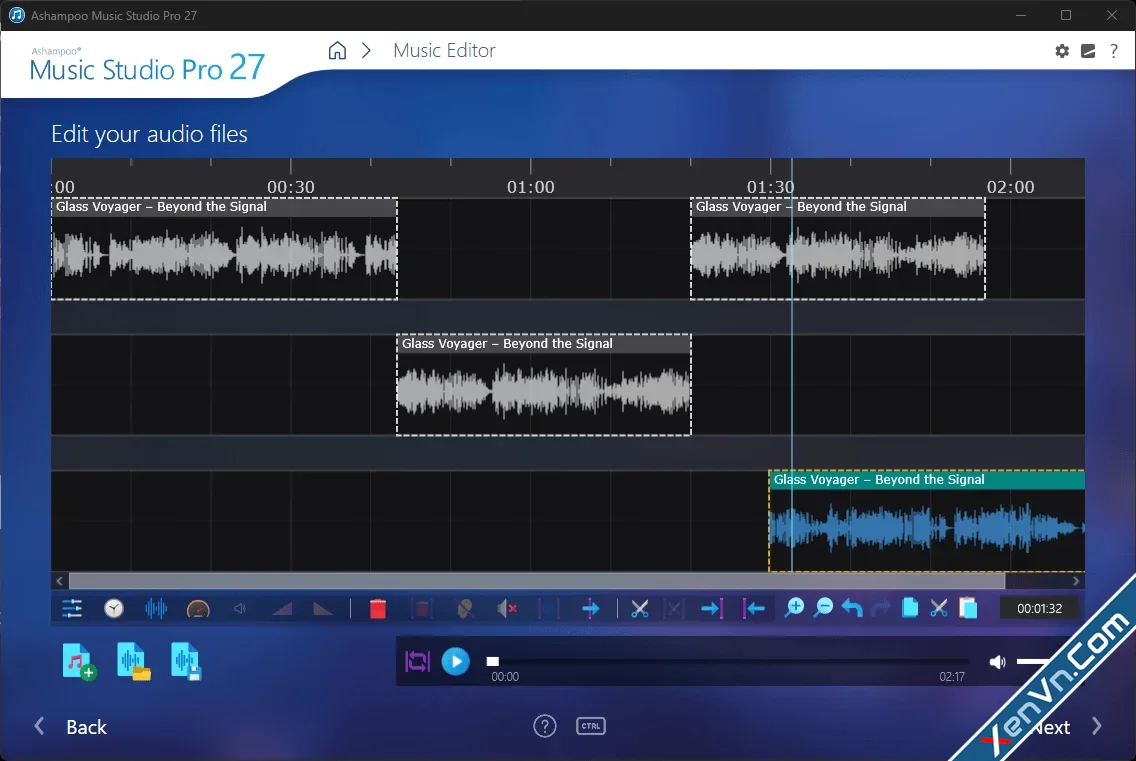Zoom out of the timeline
Viewport: 1136px width, 761px height.
(823, 607)
